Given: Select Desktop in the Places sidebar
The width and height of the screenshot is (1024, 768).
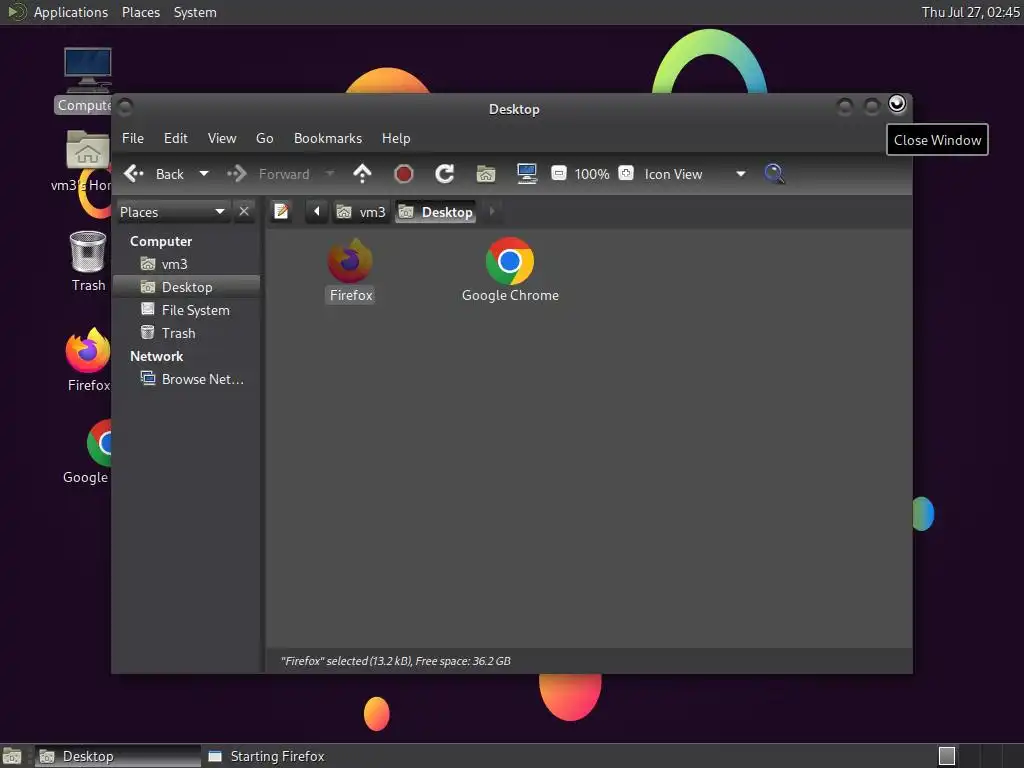Looking at the screenshot, I should point(186,287).
